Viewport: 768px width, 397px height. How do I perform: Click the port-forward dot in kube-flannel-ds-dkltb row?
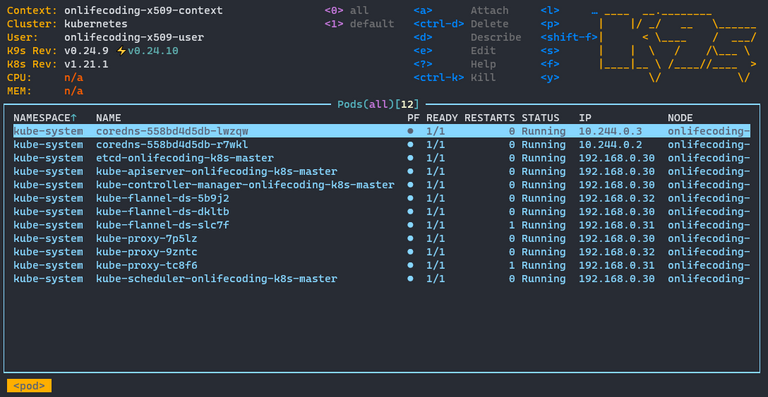(x=410, y=211)
